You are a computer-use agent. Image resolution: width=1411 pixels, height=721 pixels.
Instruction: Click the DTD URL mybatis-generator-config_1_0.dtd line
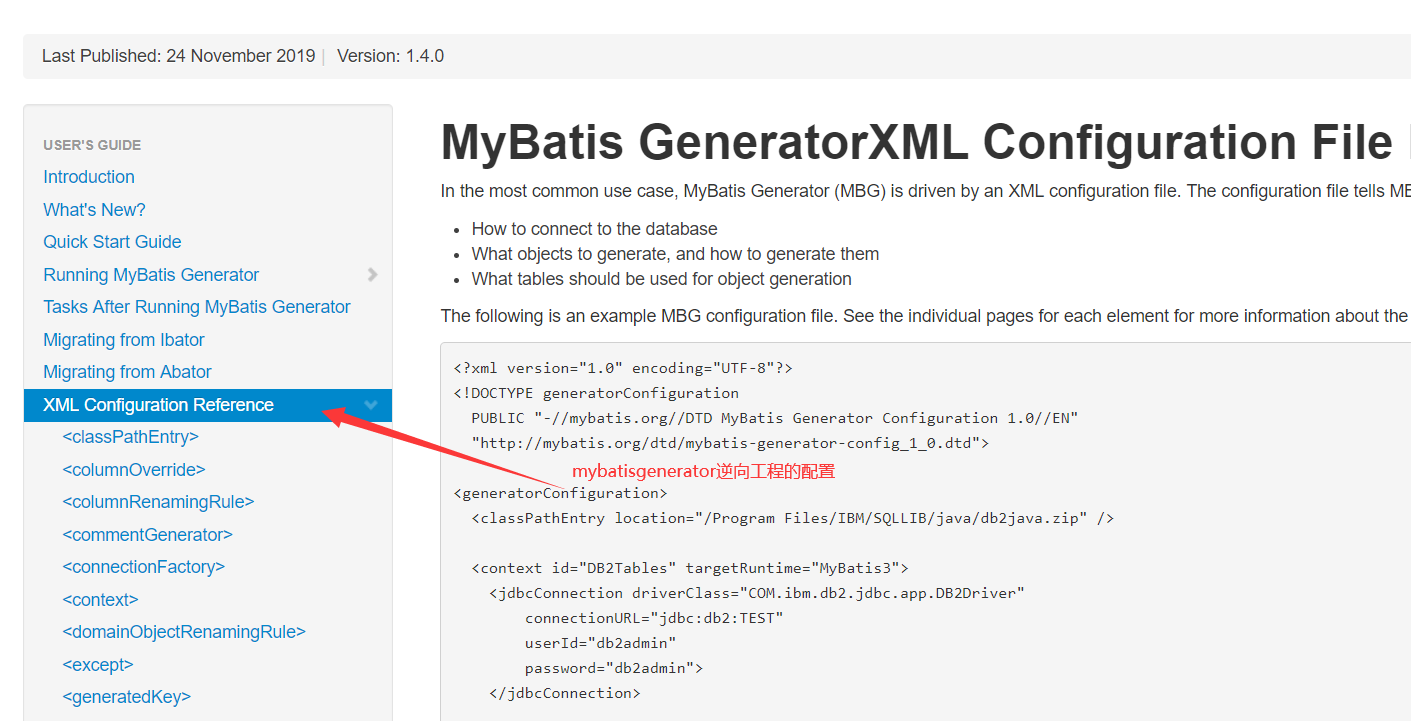coord(730,443)
